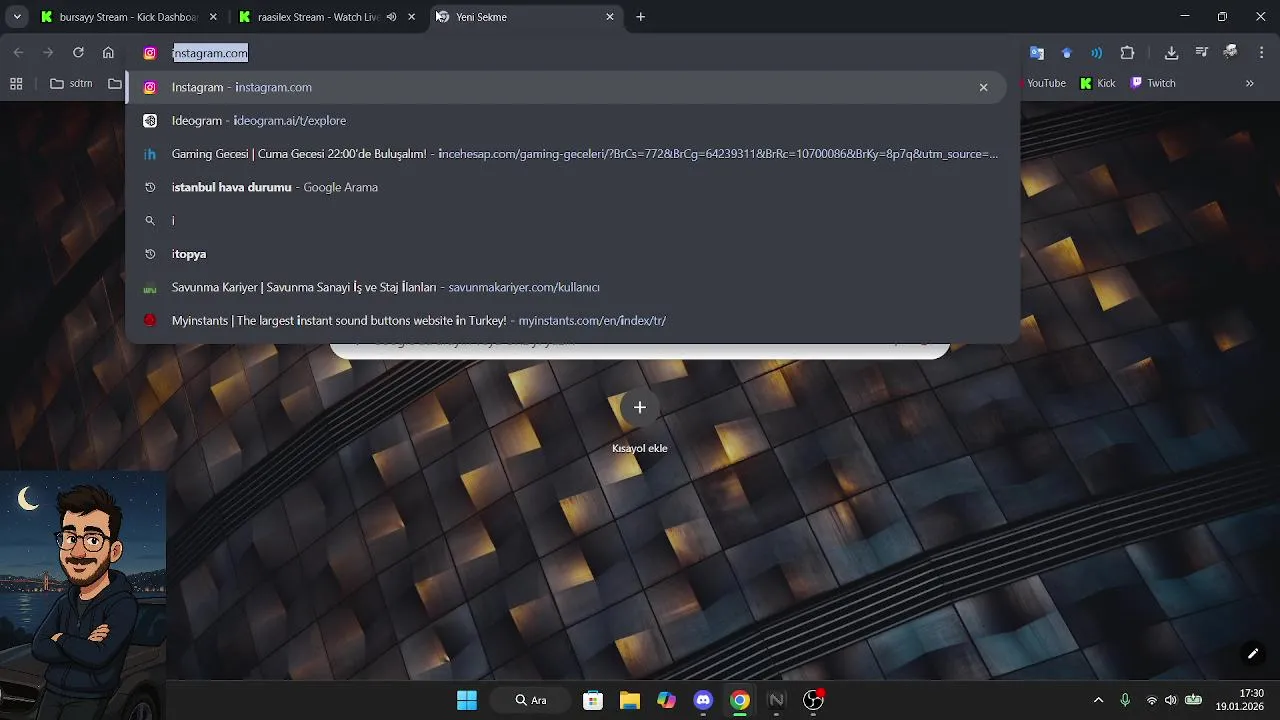The height and width of the screenshot is (720, 1280).
Task: Open the Extensions puzzle-piece icon
Action: click(1128, 53)
